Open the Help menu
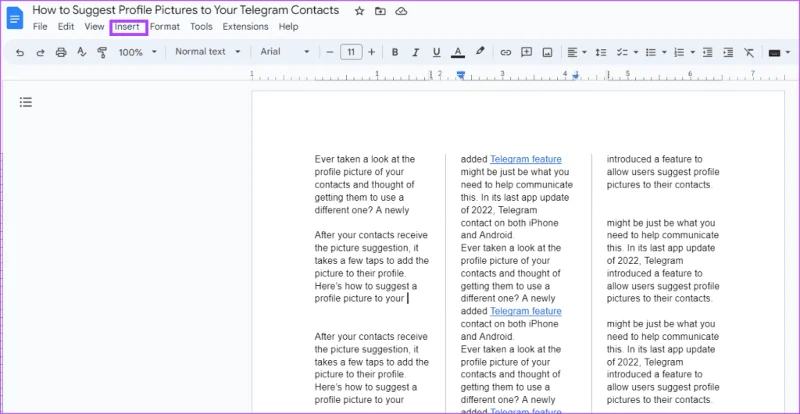 coord(288,27)
